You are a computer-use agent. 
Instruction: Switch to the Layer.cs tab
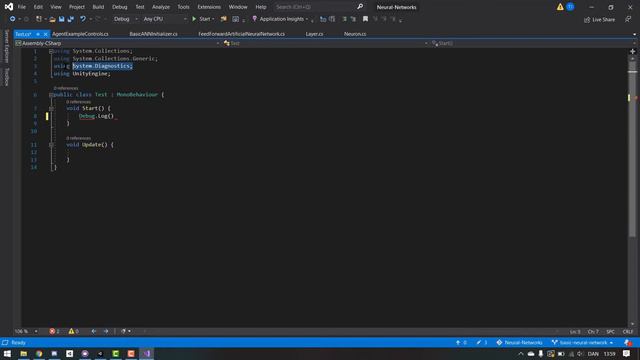tap(314, 34)
